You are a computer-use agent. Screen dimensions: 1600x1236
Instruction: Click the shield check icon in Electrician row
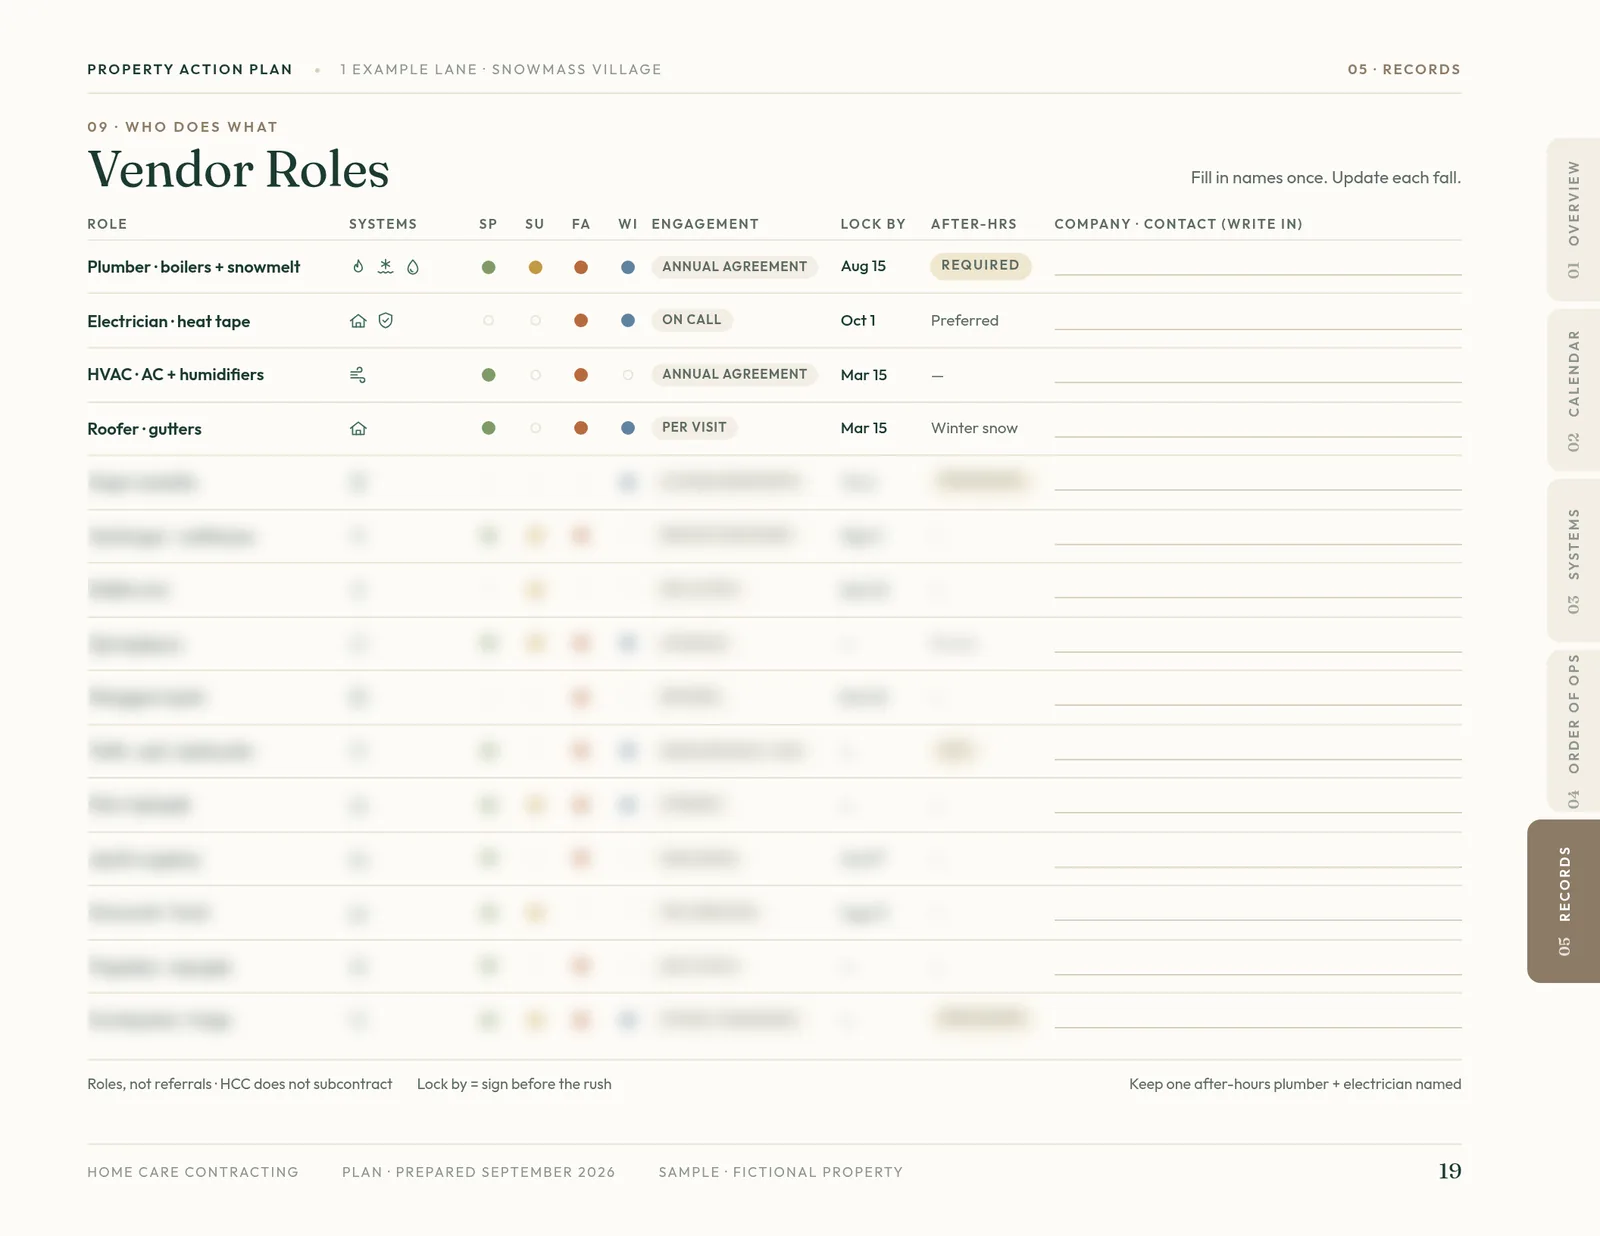click(386, 321)
